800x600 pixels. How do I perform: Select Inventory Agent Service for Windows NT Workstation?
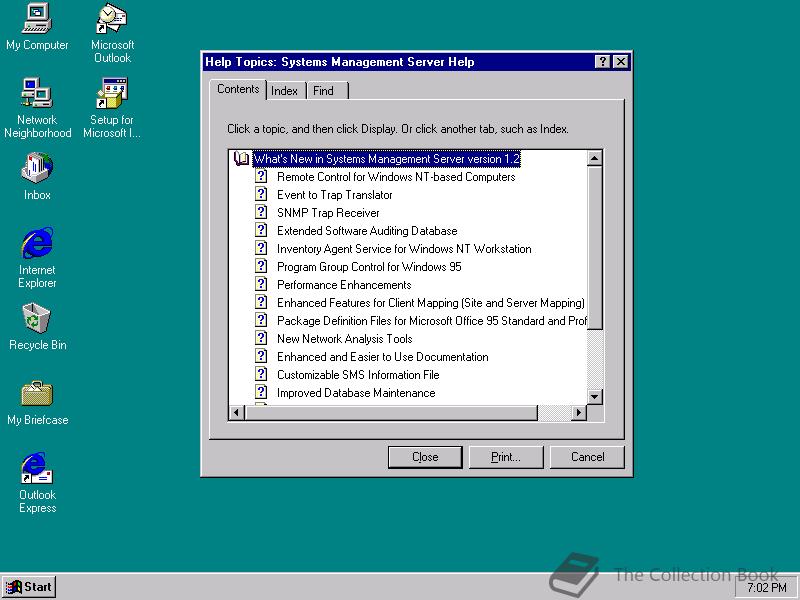pos(404,249)
